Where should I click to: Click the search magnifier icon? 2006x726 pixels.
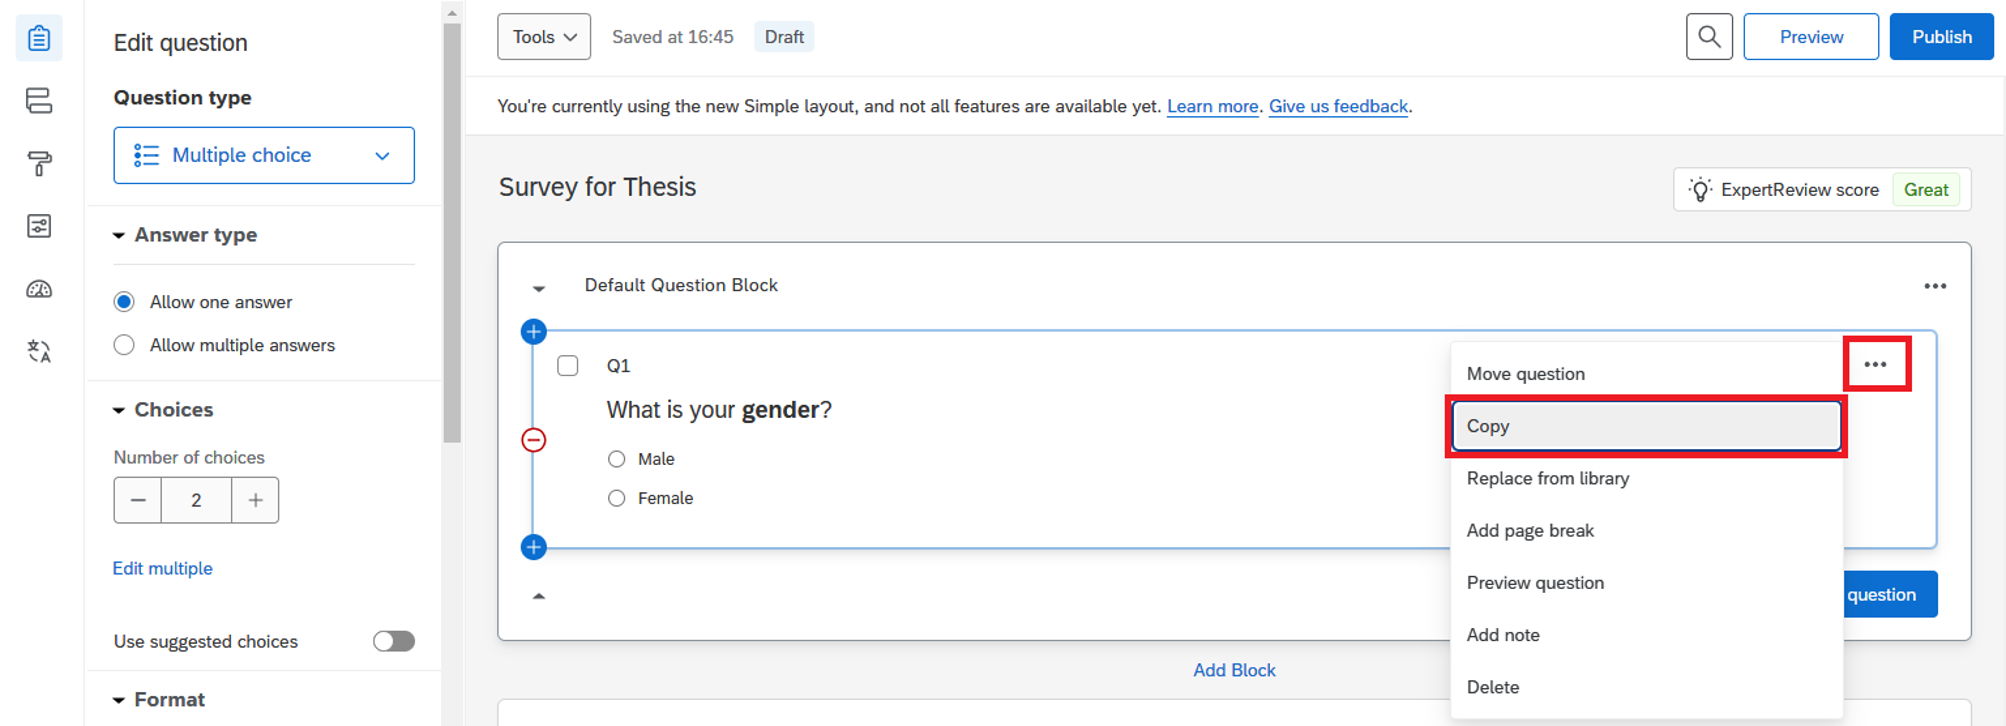tap(1709, 37)
